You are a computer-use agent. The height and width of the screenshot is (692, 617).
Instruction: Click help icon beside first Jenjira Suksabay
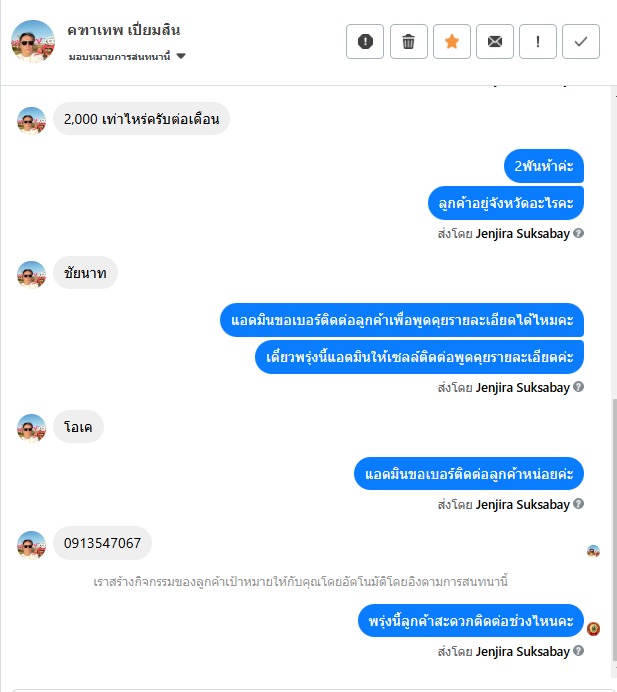[578, 233]
